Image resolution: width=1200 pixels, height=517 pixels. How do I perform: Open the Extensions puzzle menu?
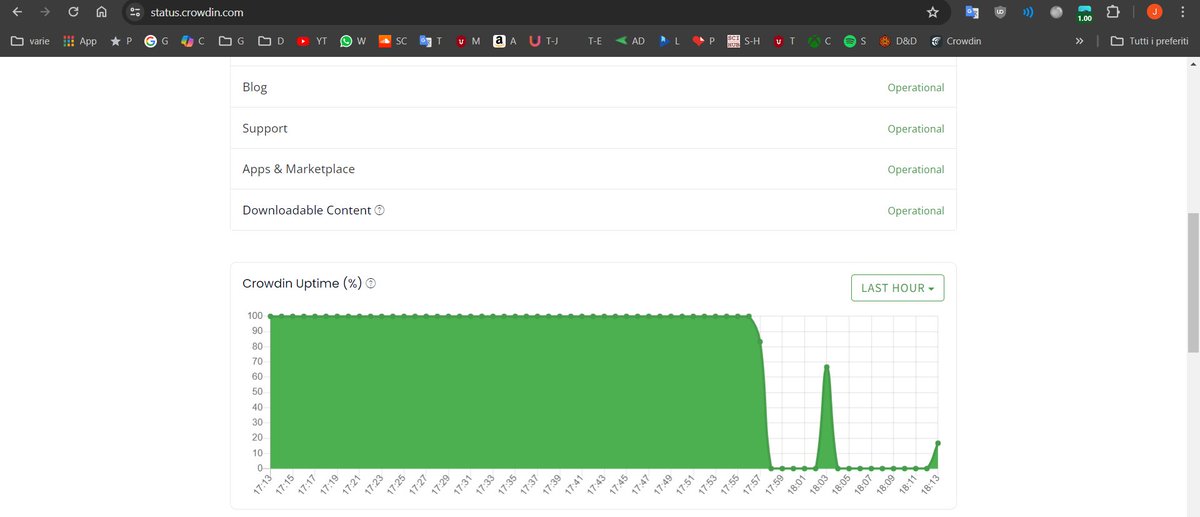click(1114, 13)
